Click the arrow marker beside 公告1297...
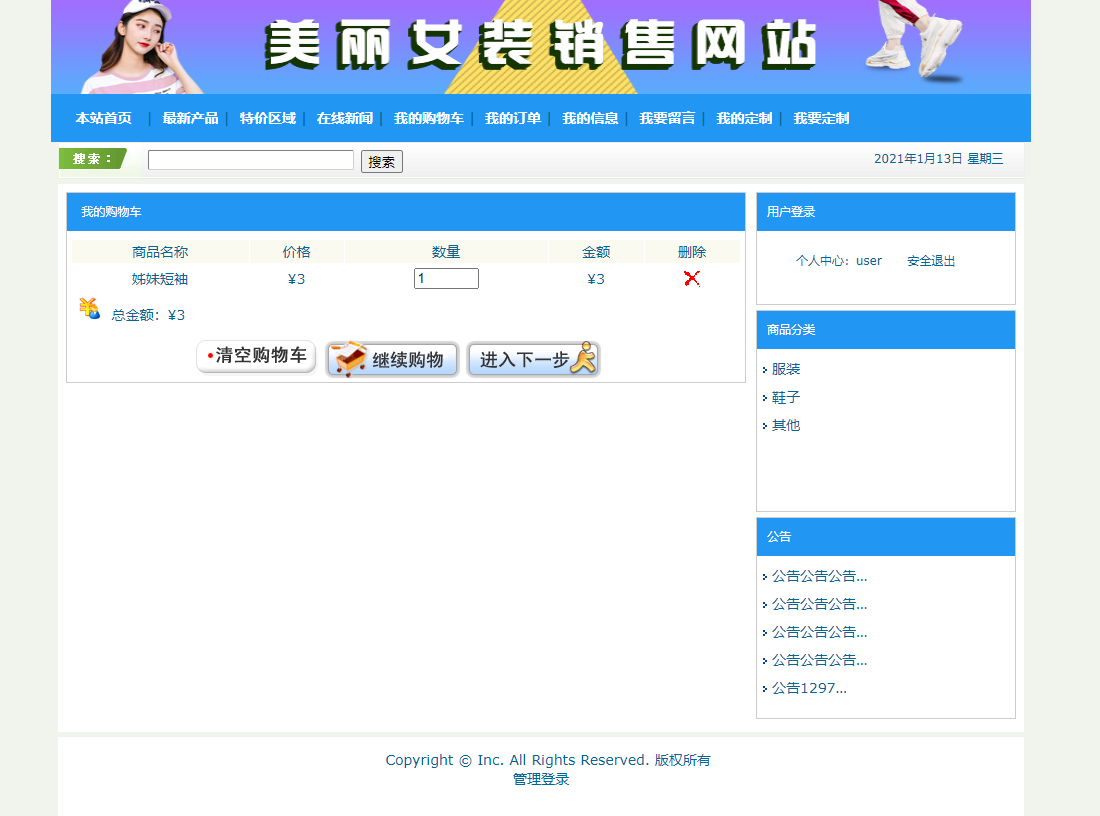1100x816 pixels. click(765, 688)
